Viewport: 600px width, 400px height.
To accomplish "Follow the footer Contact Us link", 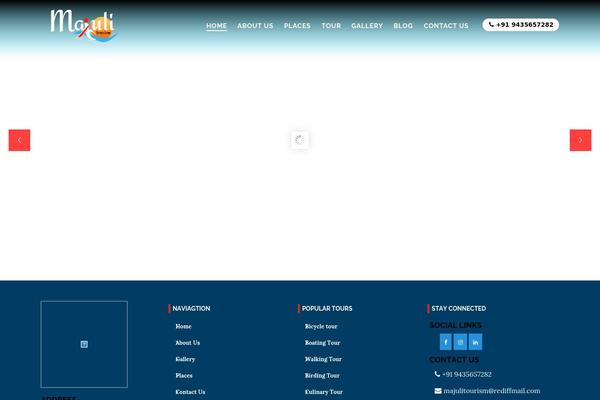I will (x=190, y=392).
